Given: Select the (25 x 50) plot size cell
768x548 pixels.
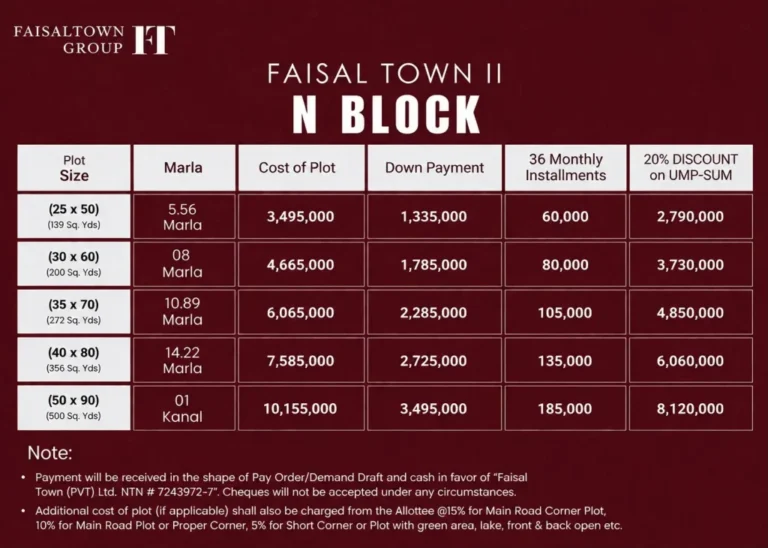Looking at the screenshot, I should [74, 216].
